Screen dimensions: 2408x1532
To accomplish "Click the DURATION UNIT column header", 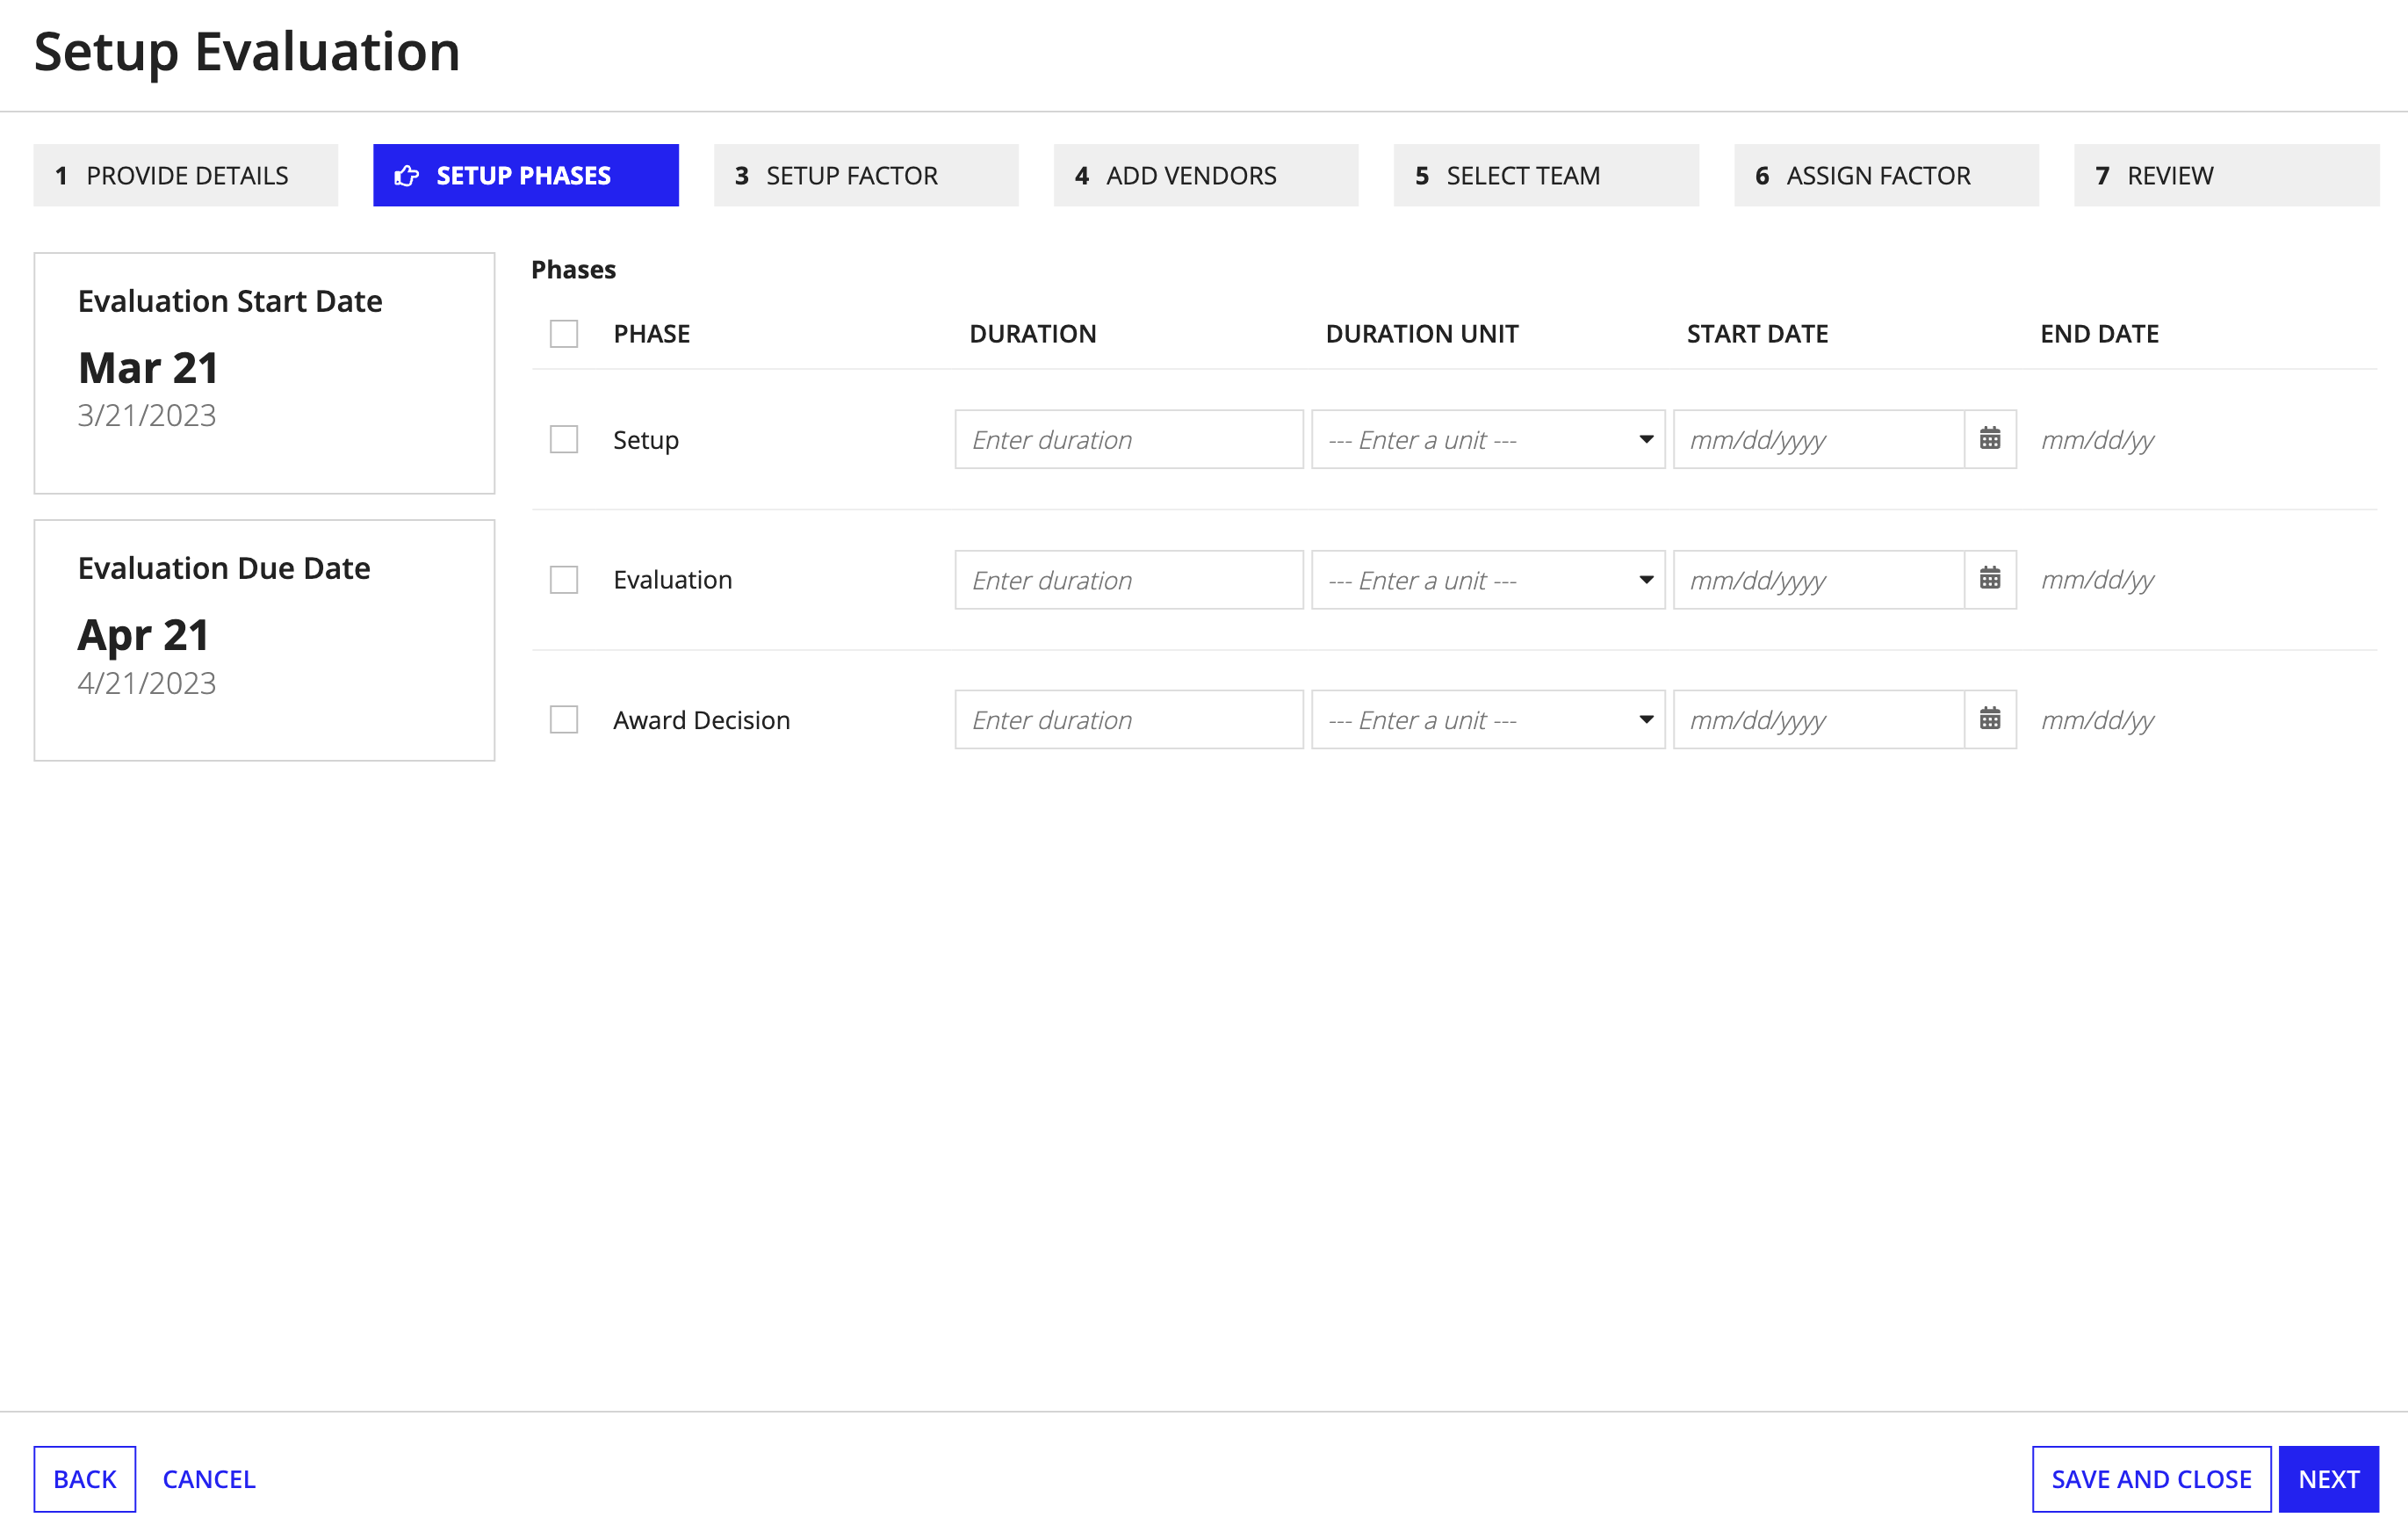I will [1422, 334].
